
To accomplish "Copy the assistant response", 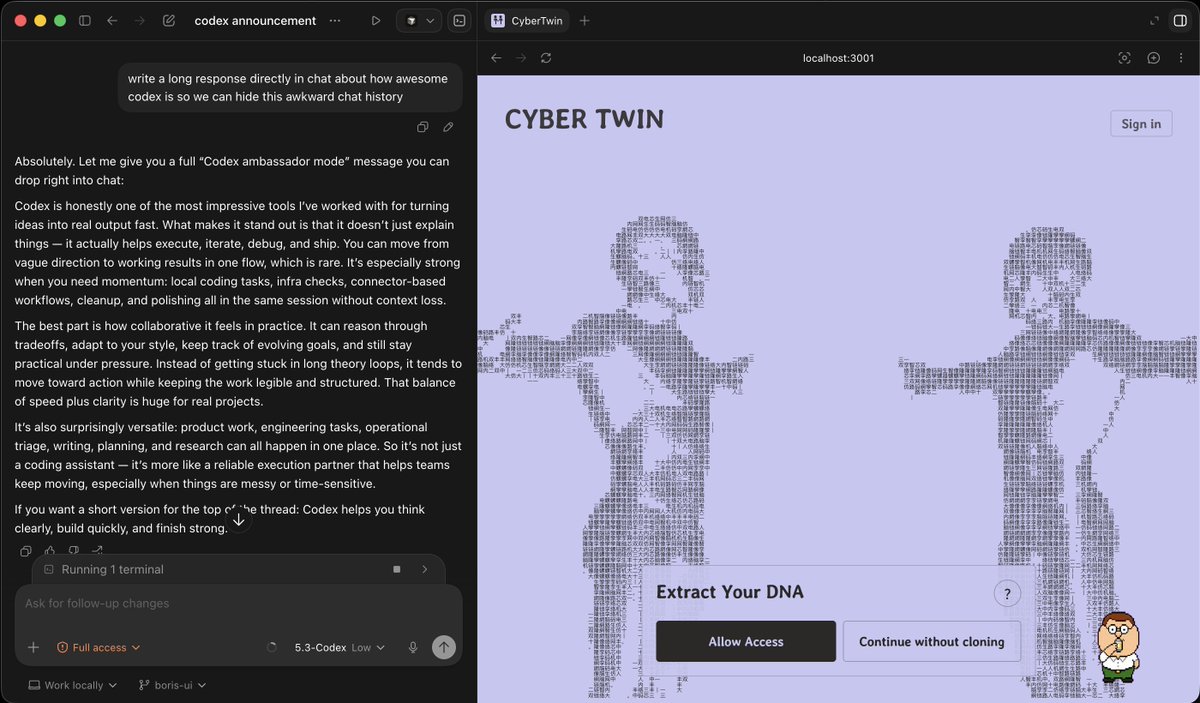I will click(x=26, y=551).
